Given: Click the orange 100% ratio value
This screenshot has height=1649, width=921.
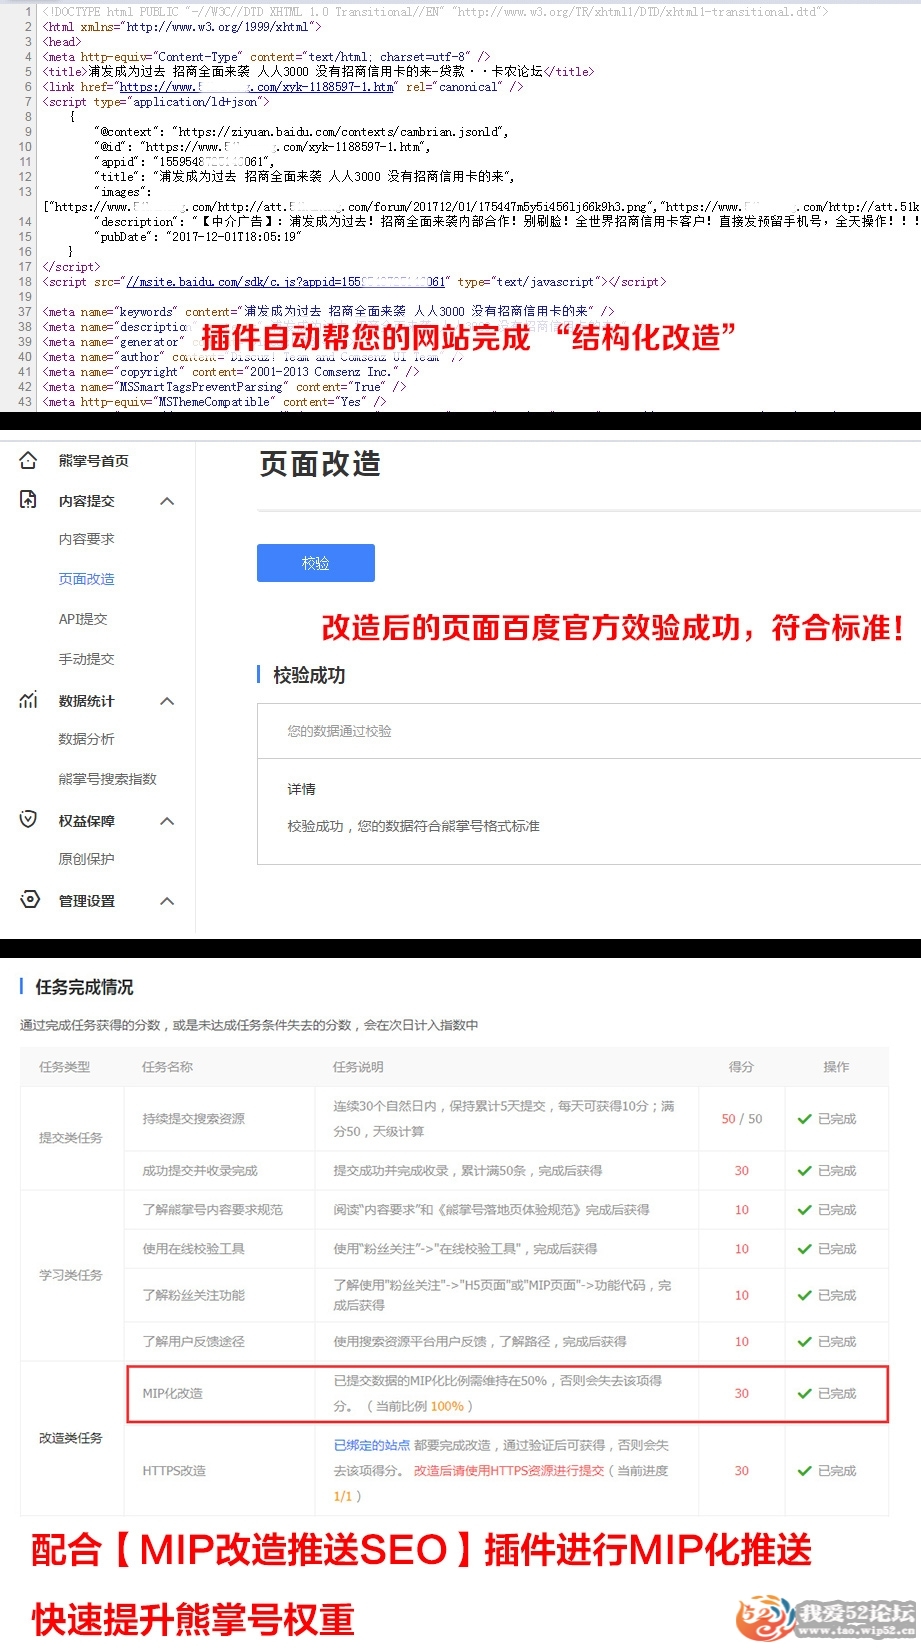Looking at the screenshot, I should pyautogui.click(x=447, y=1406).
